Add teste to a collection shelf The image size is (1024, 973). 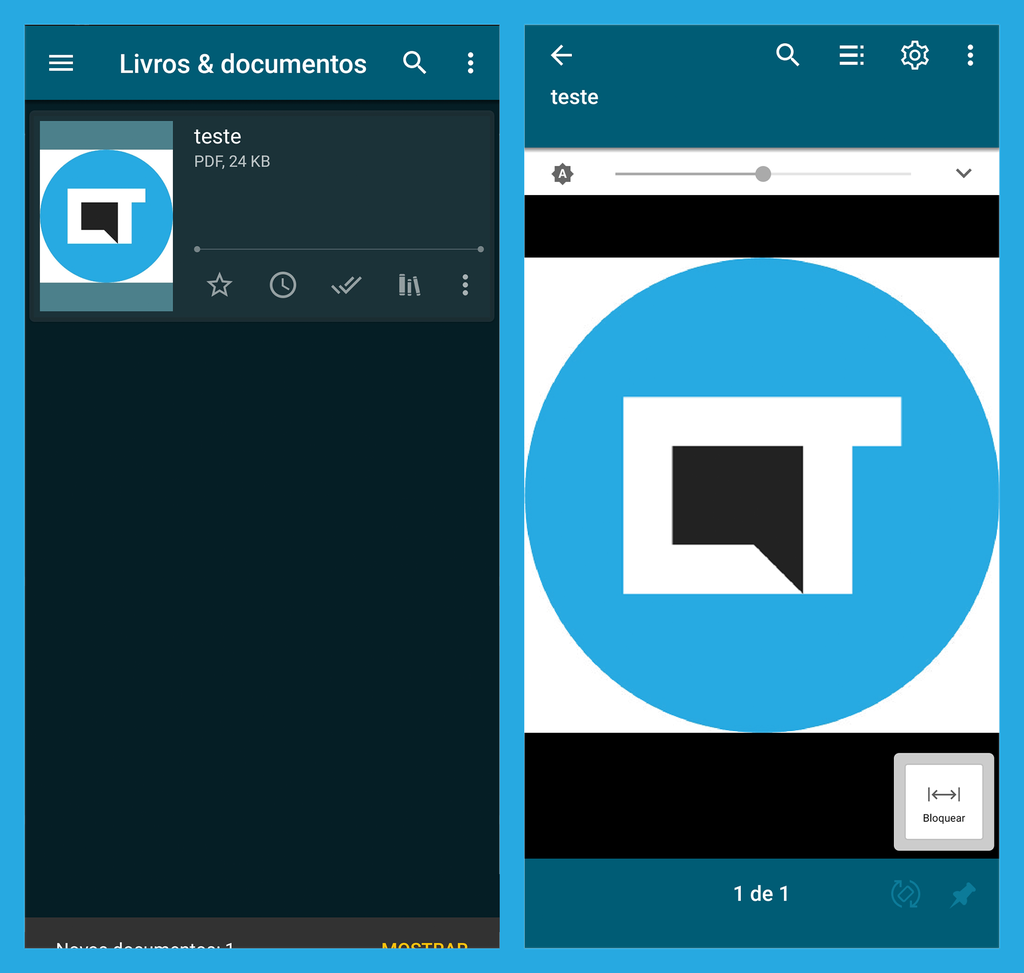[409, 285]
